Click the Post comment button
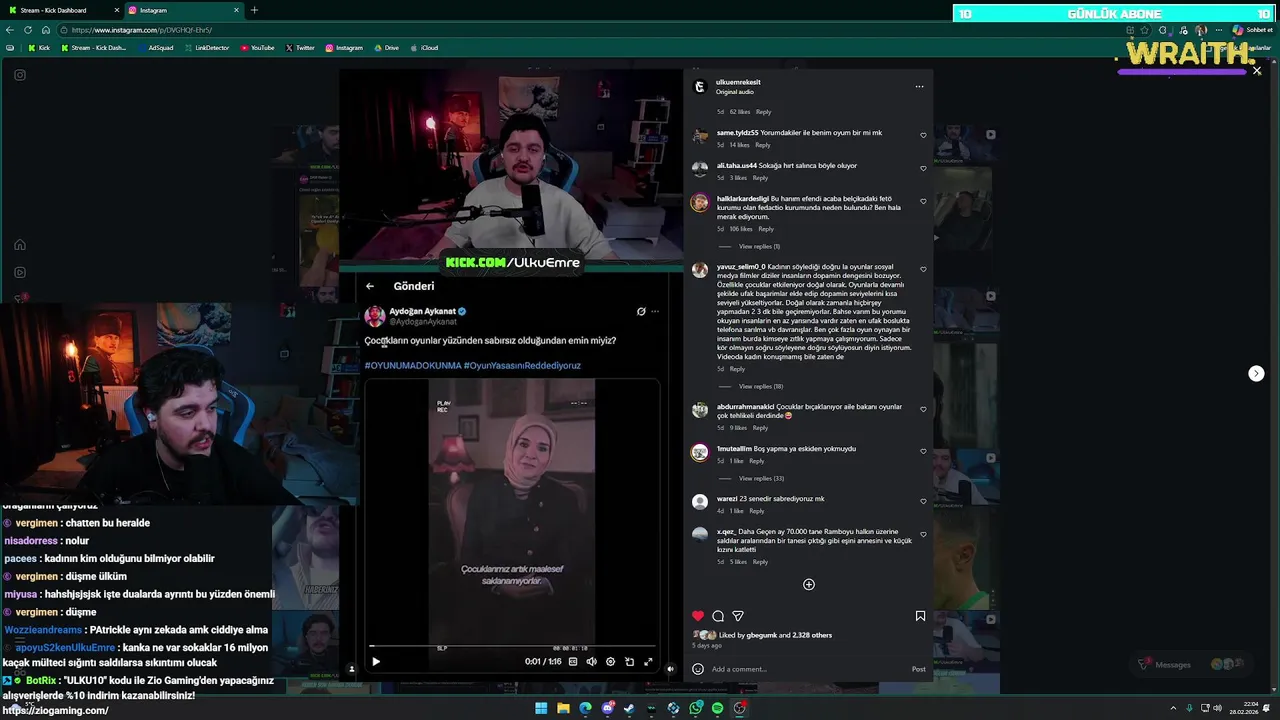Screen dimensions: 1280x720 pos(918,669)
